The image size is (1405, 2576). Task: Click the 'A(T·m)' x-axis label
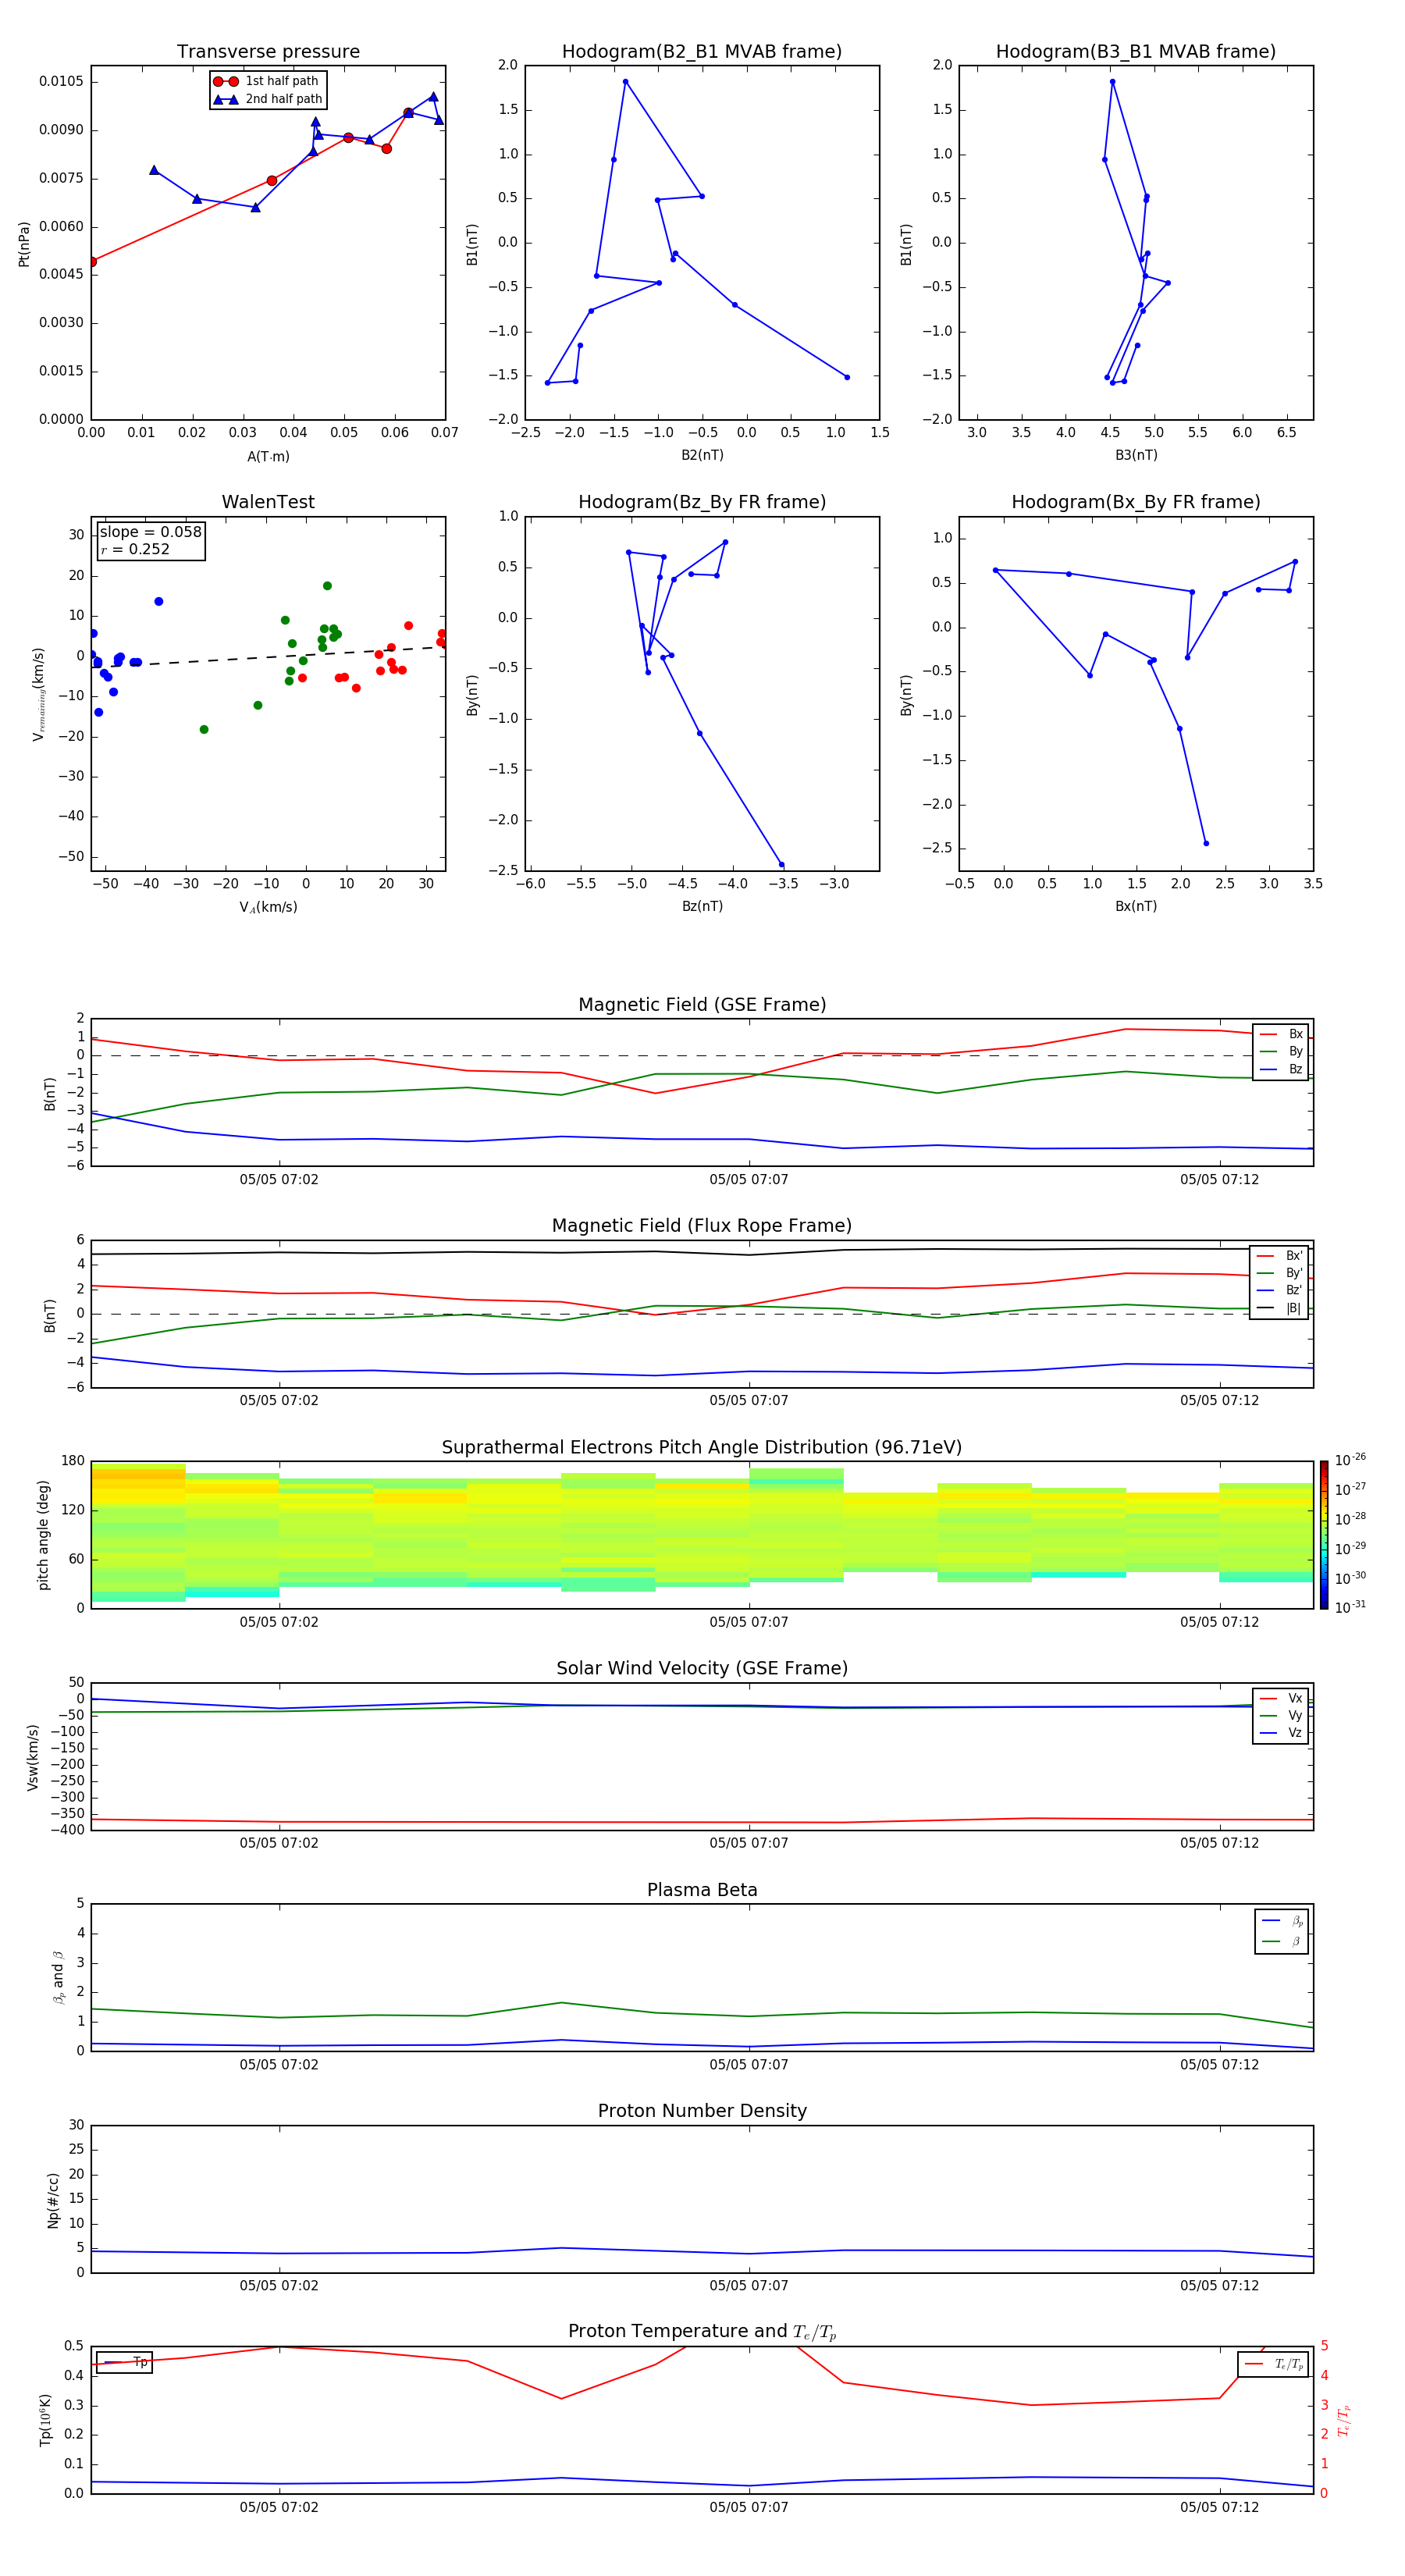pyautogui.click(x=268, y=456)
